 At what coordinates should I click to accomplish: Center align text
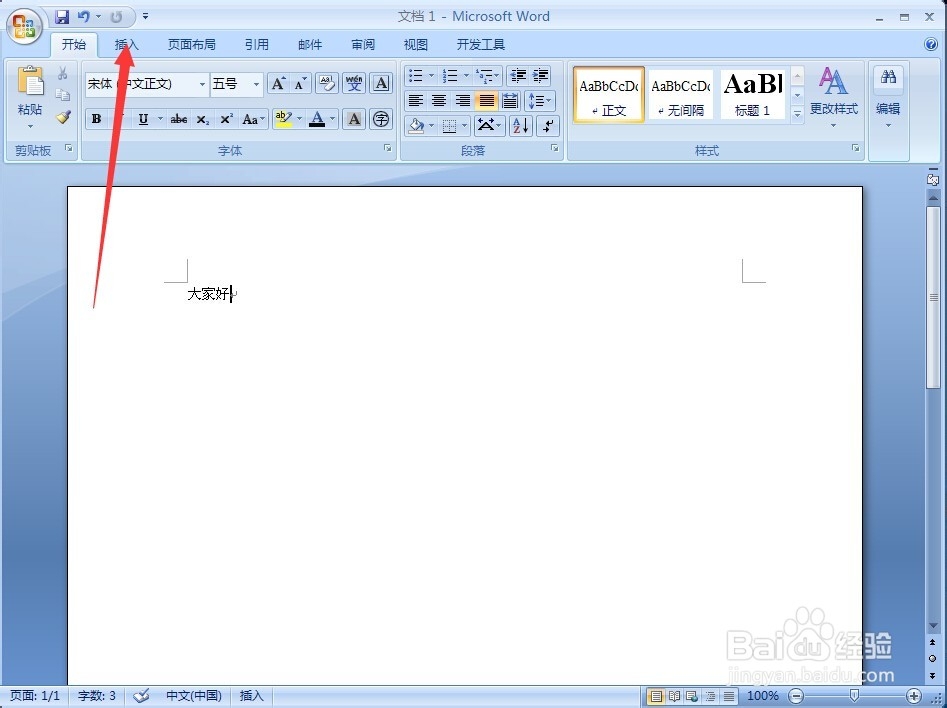439,100
